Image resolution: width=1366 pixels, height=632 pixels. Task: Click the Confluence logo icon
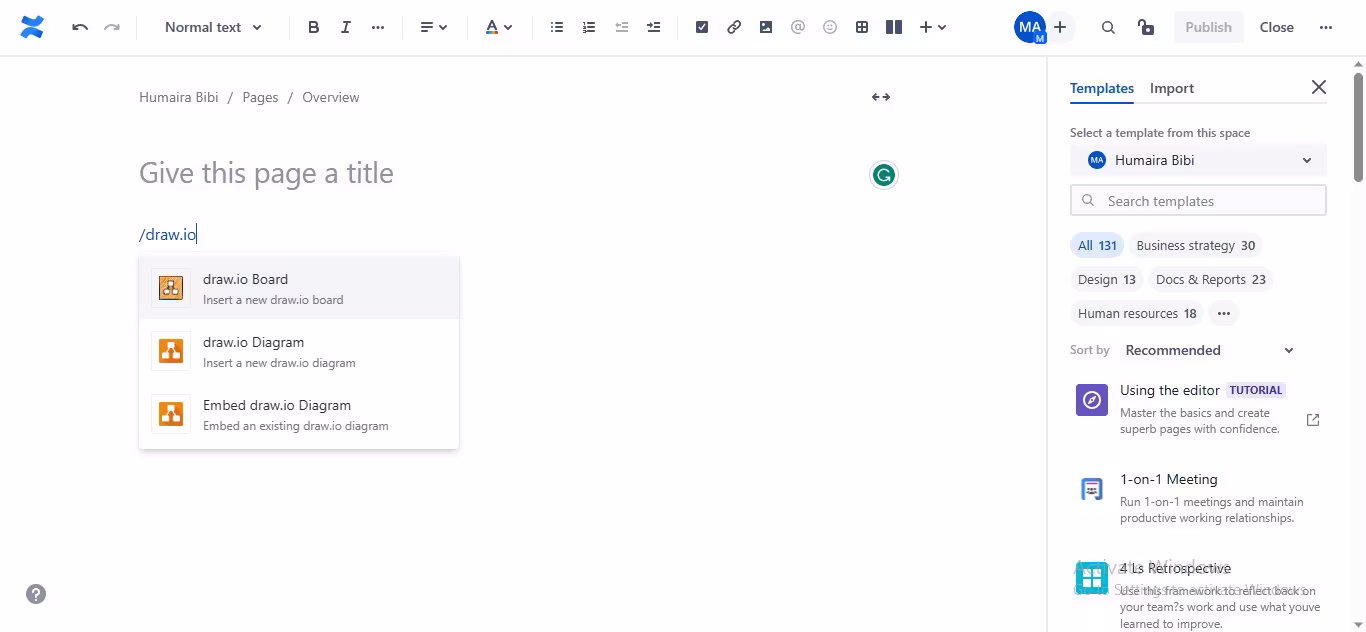(32, 28)
